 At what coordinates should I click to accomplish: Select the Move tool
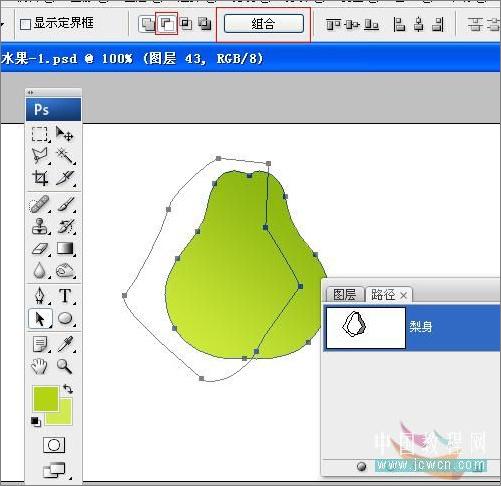click(64, 134)
